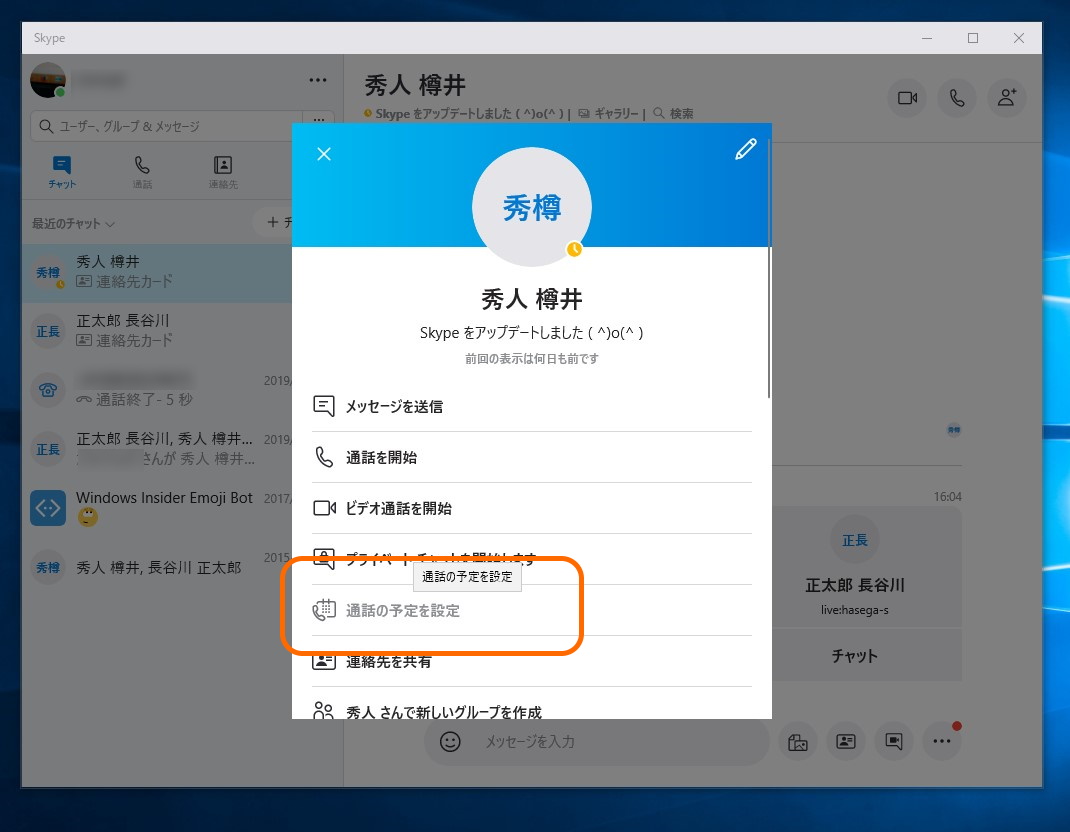Start a voice call using the phone icon

pyautogui.click(x=956, y=98)
